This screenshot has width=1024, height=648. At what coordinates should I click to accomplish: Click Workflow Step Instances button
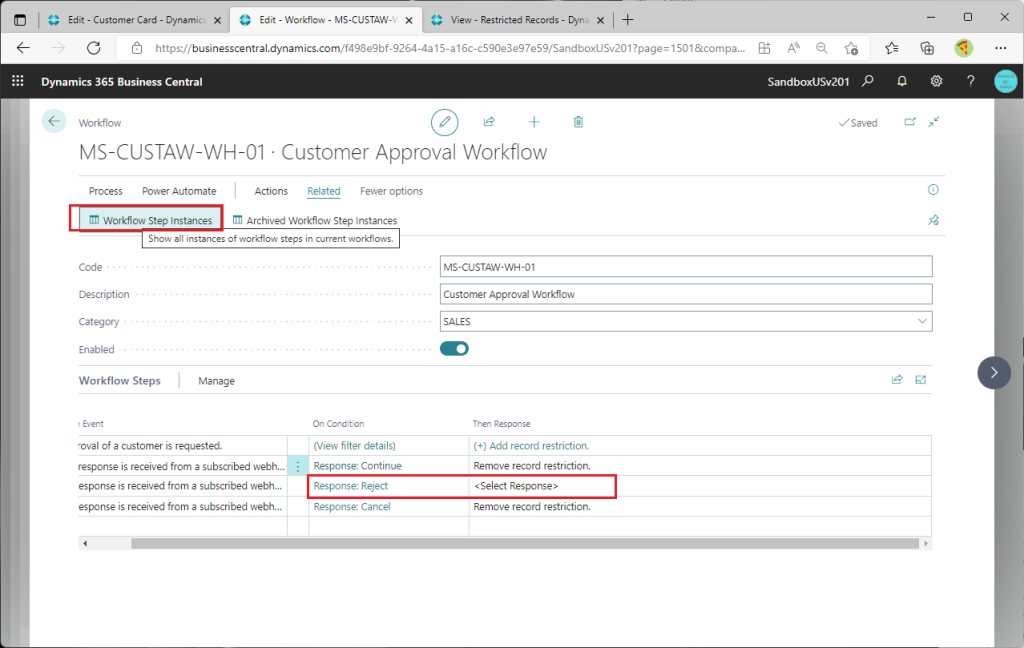click(150, 220)
